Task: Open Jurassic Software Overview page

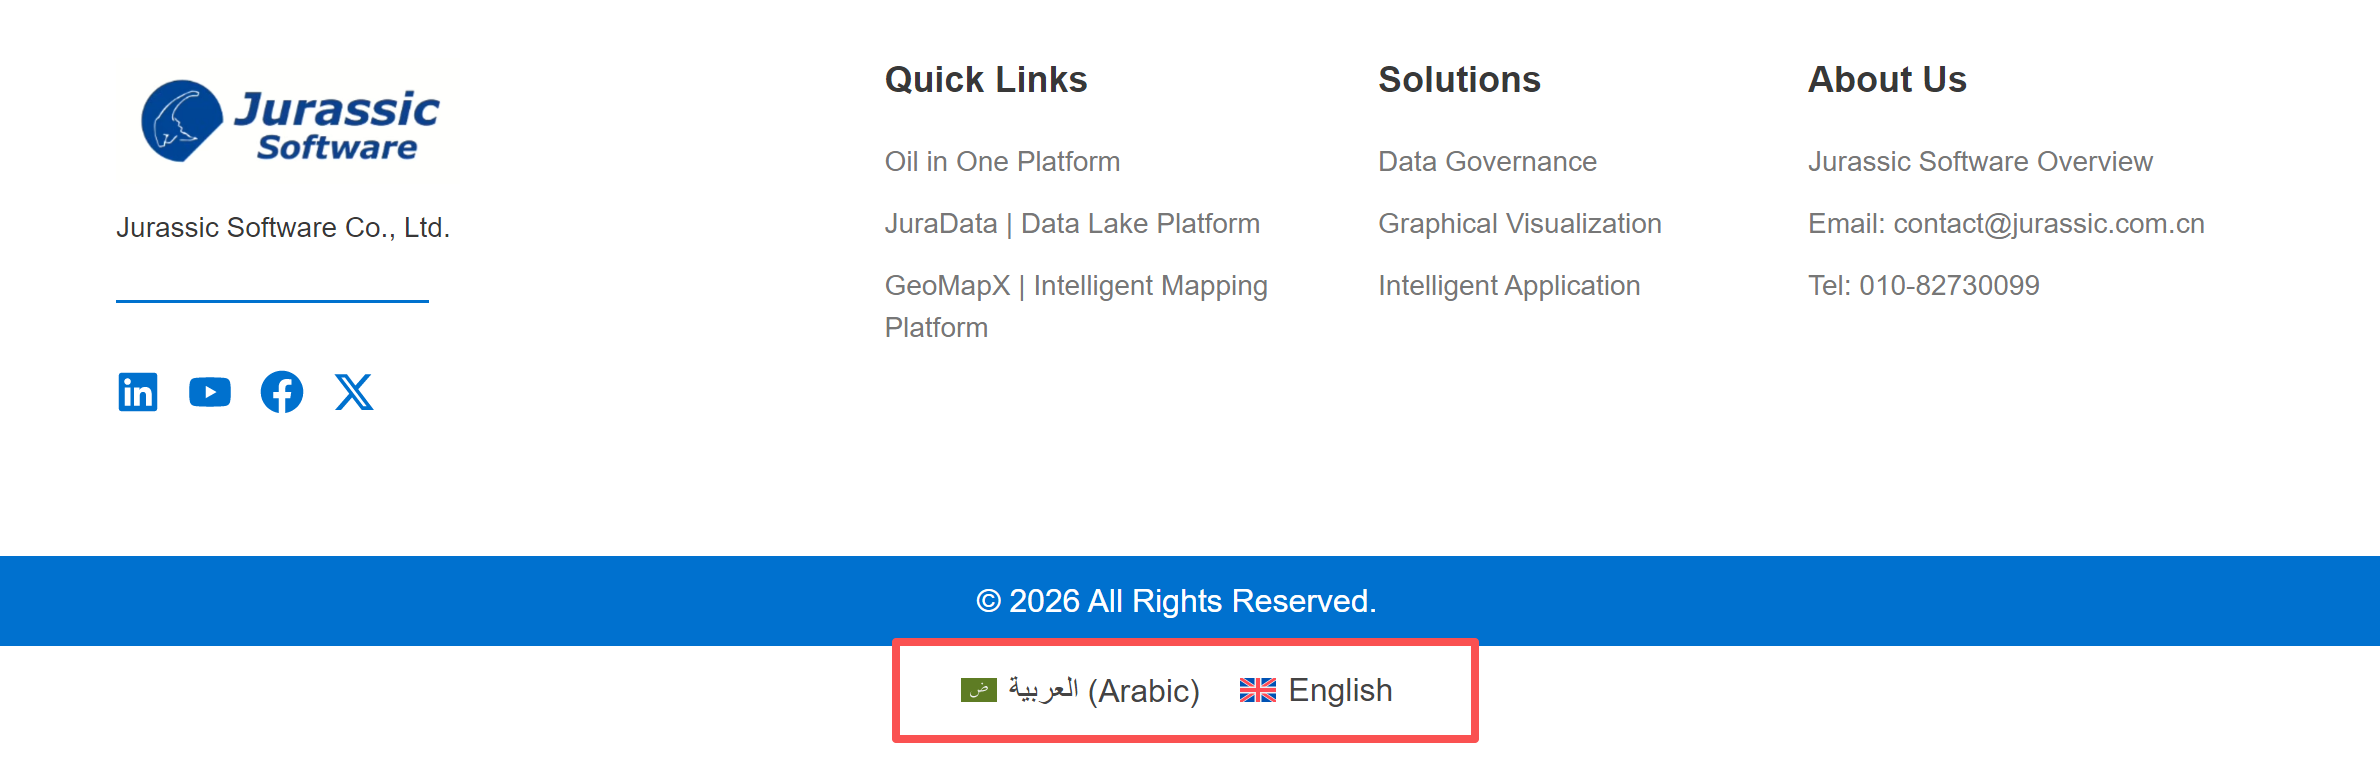Action: tap(1979, 162)
